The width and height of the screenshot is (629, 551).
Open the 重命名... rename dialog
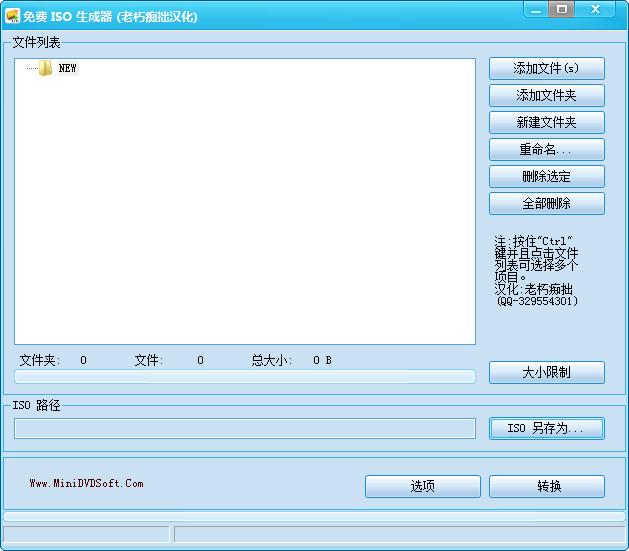point(546,149)
